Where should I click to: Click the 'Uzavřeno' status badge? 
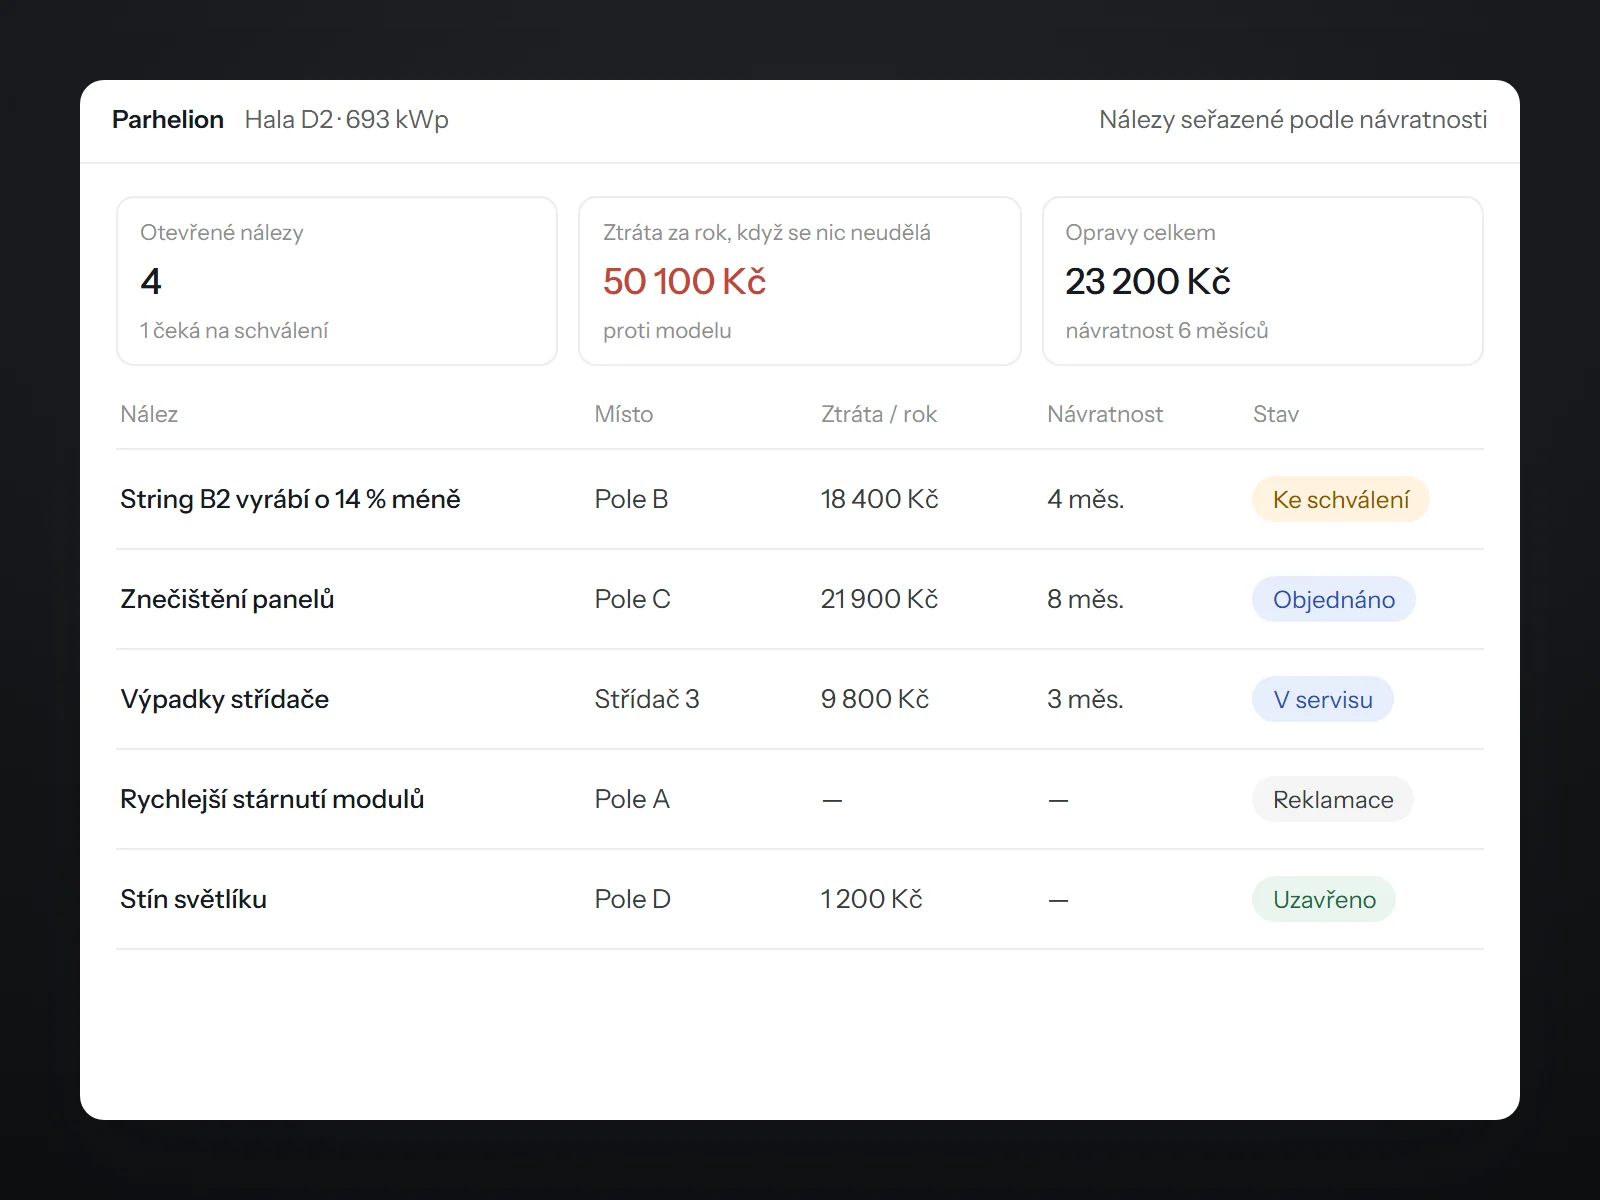pyautogui.click(x=1324, y=899)
